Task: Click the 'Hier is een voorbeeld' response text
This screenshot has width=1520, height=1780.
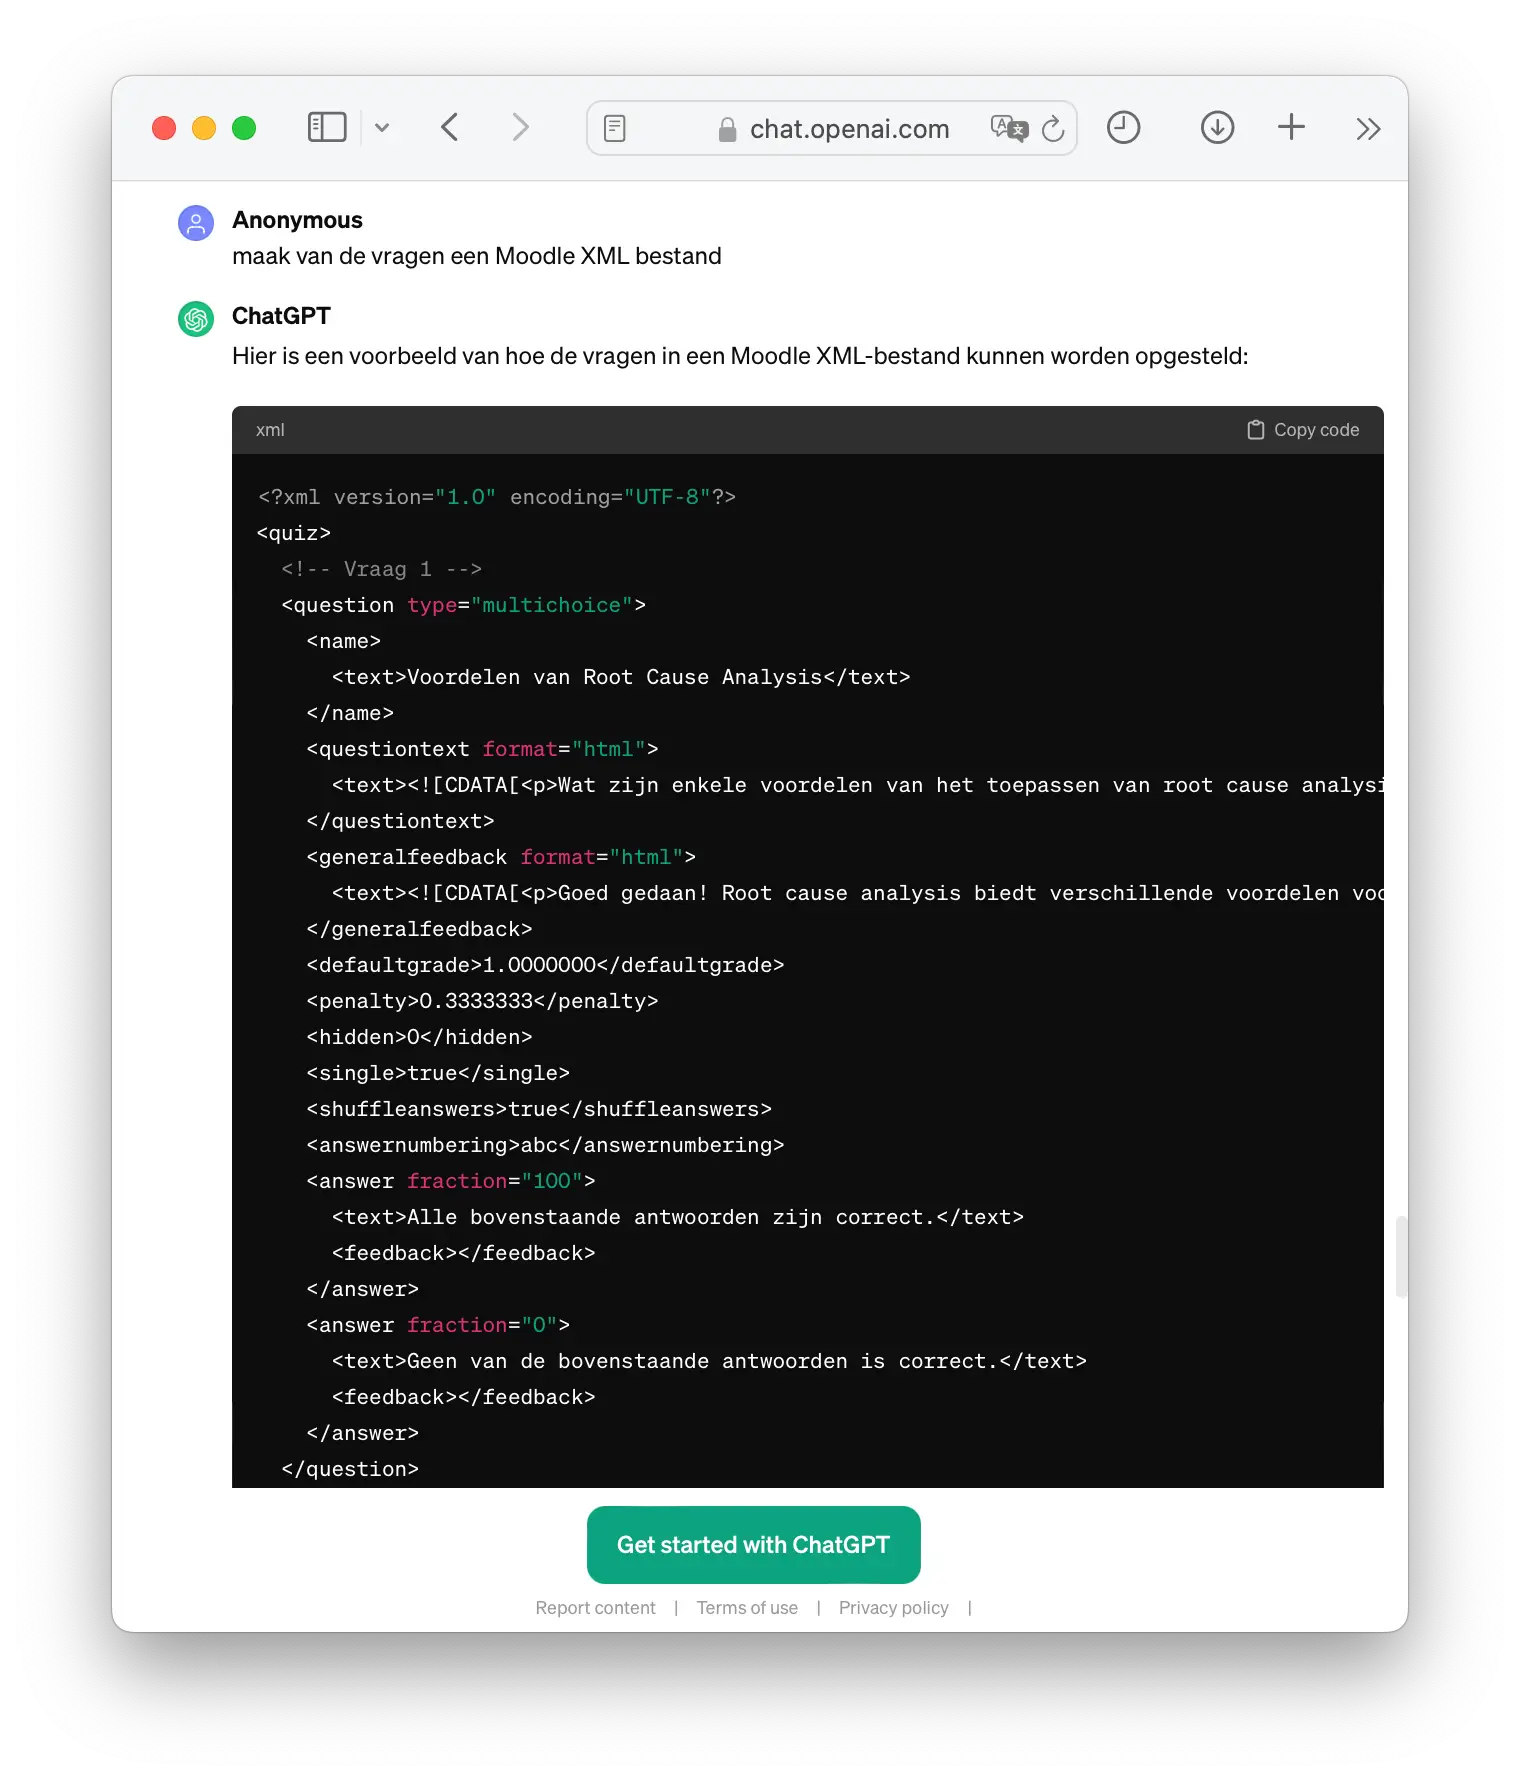Action: (740, 356)
